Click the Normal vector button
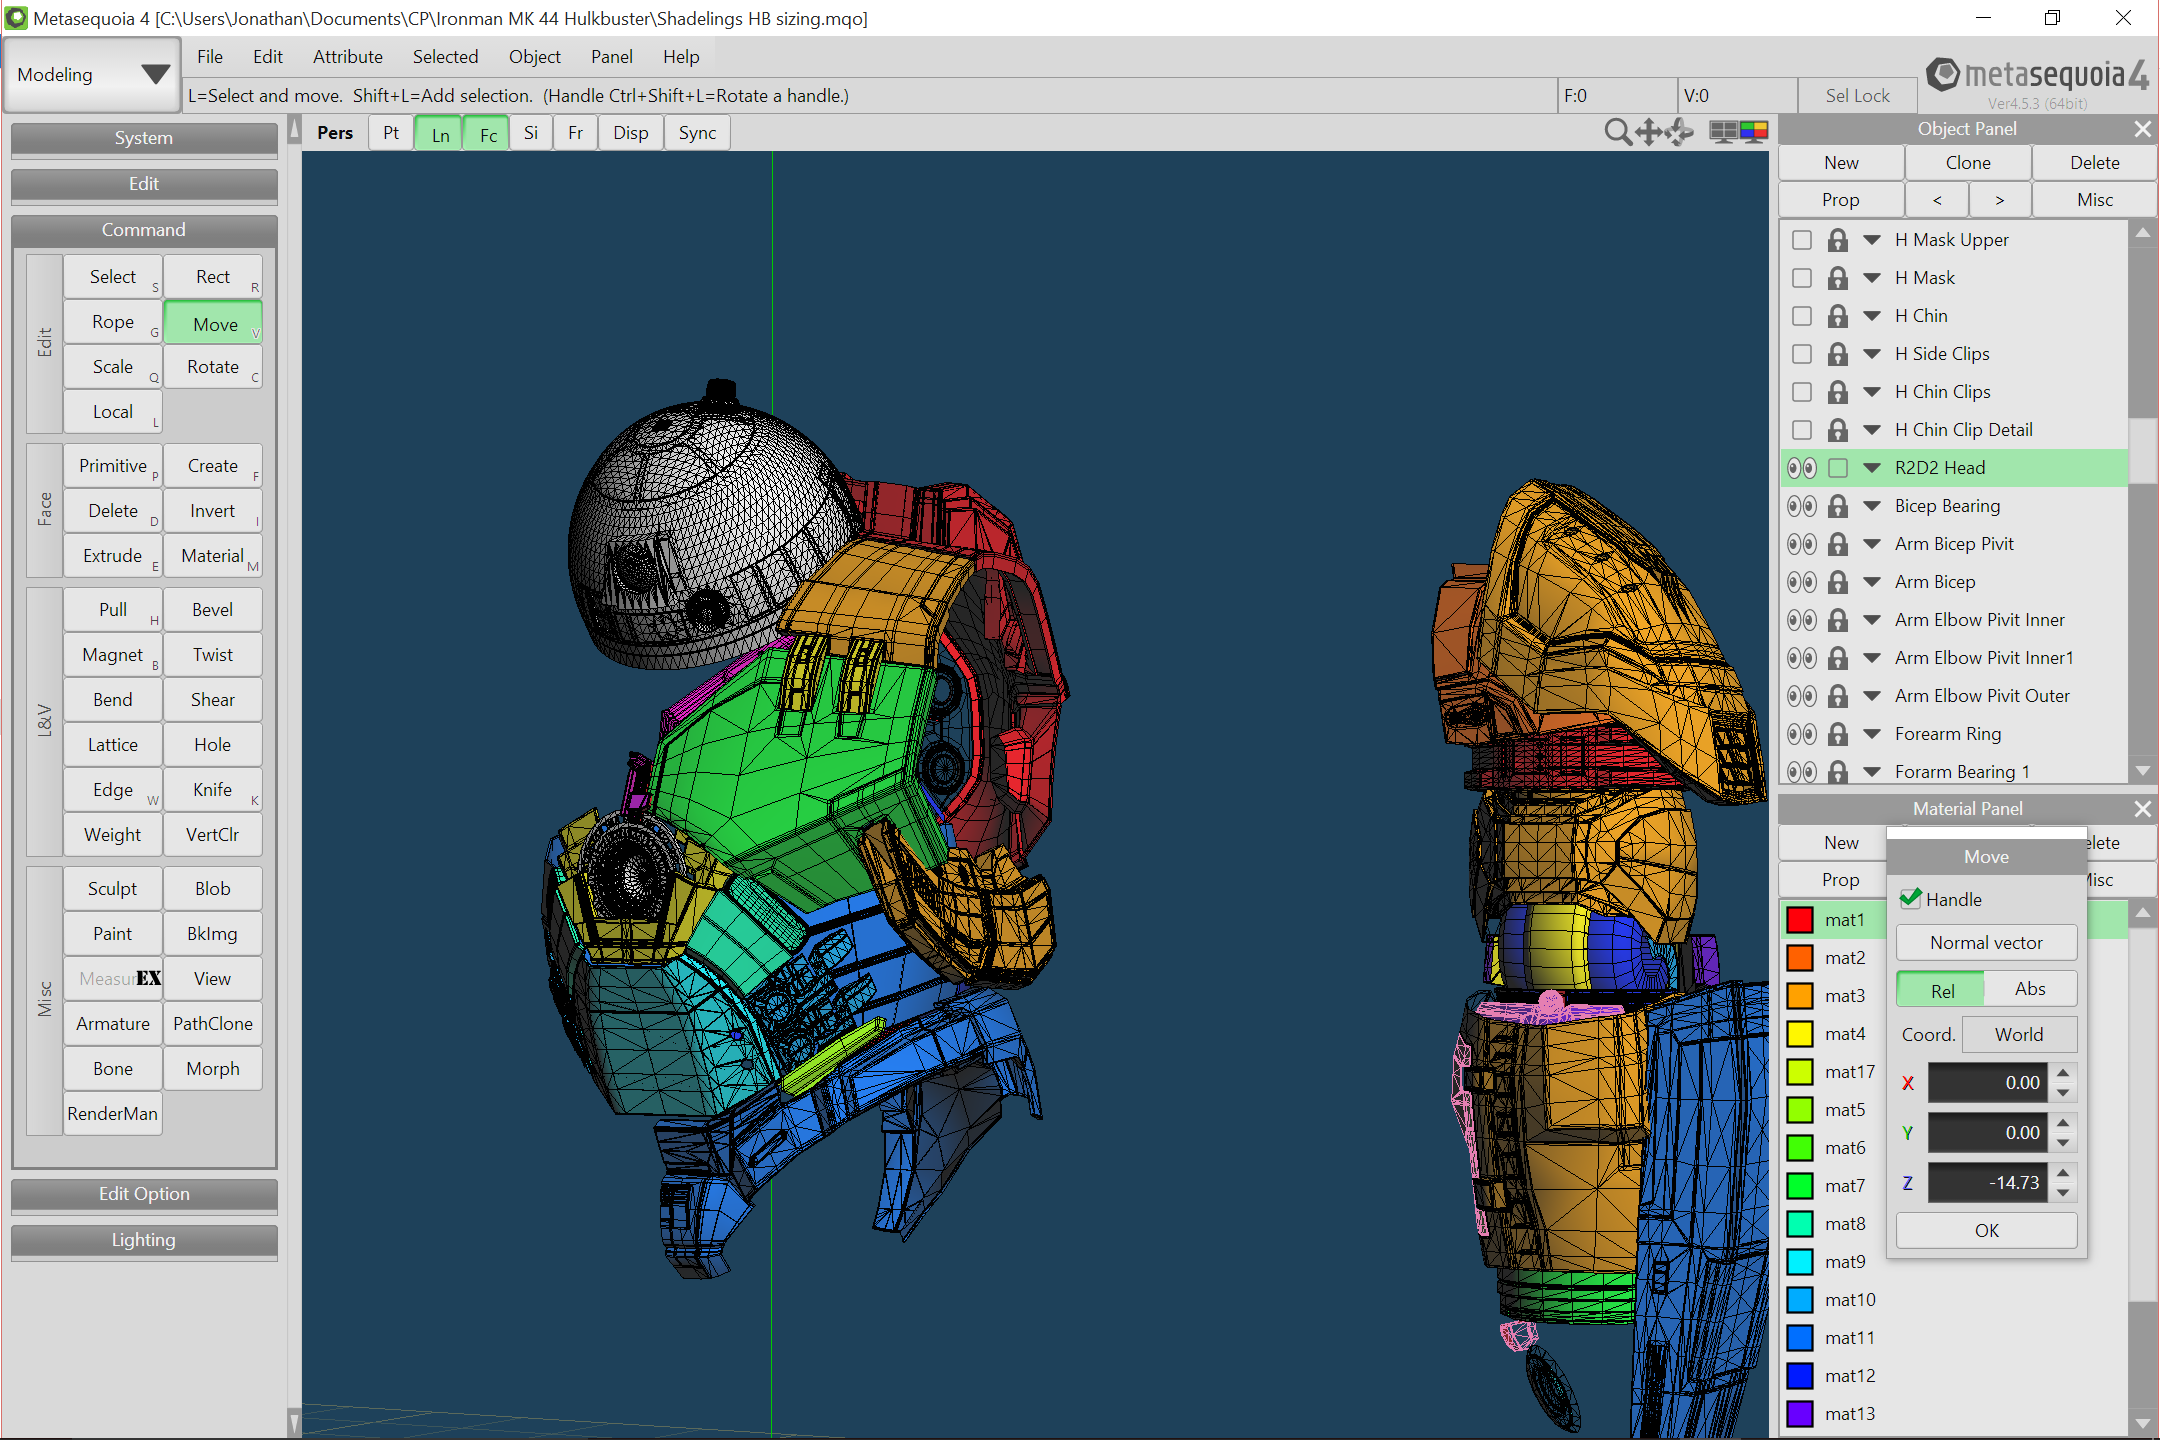 (1987, 943)
